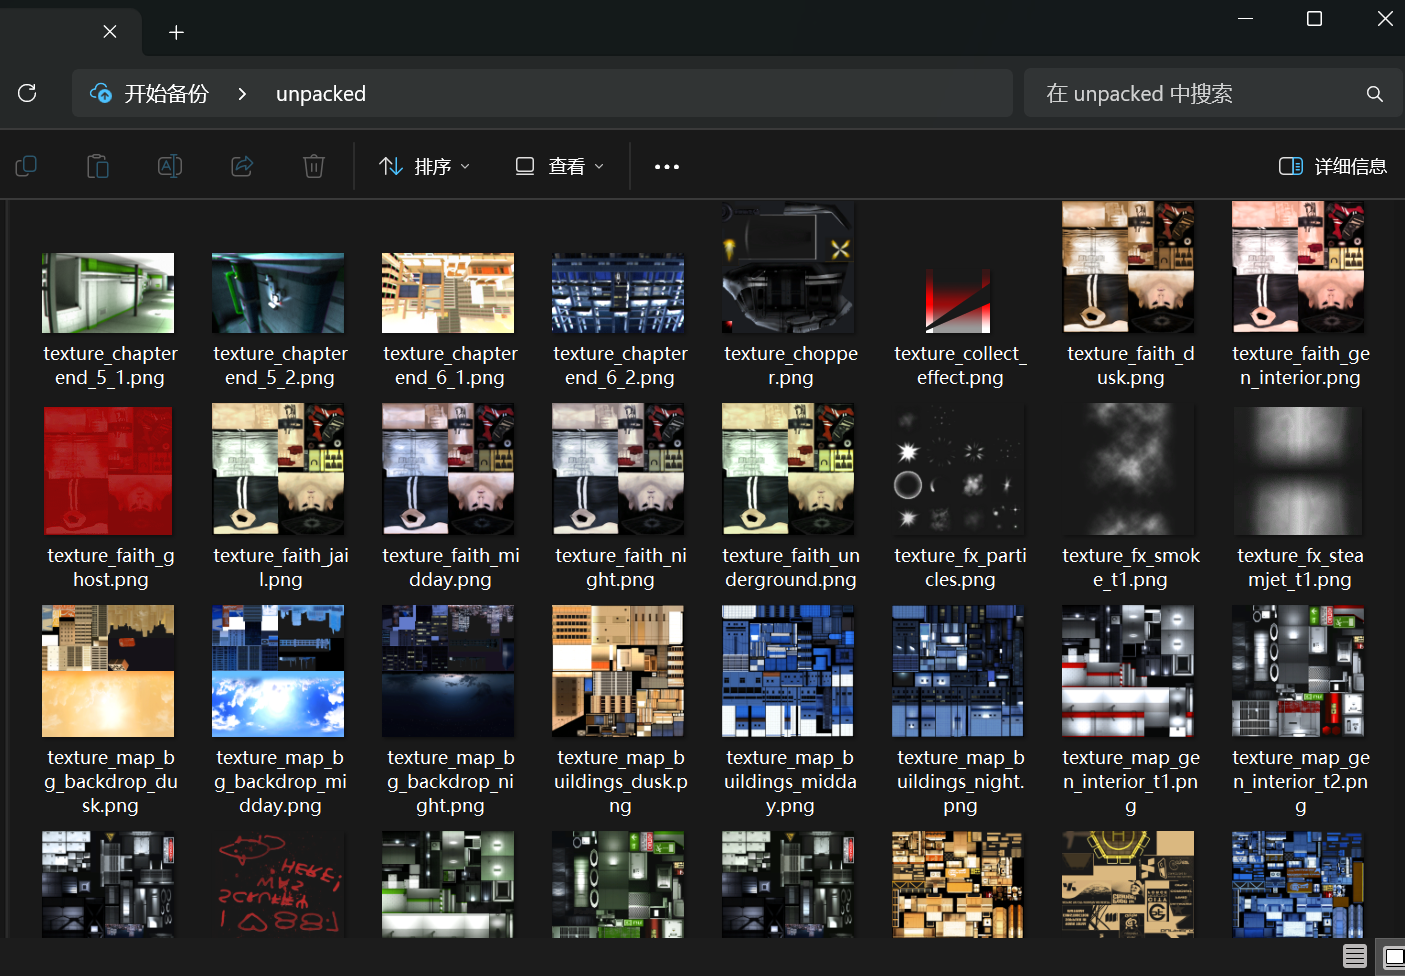This screenshot has height=976, width=1405.
Task: Open the new tab plus button
Action: 176,33
